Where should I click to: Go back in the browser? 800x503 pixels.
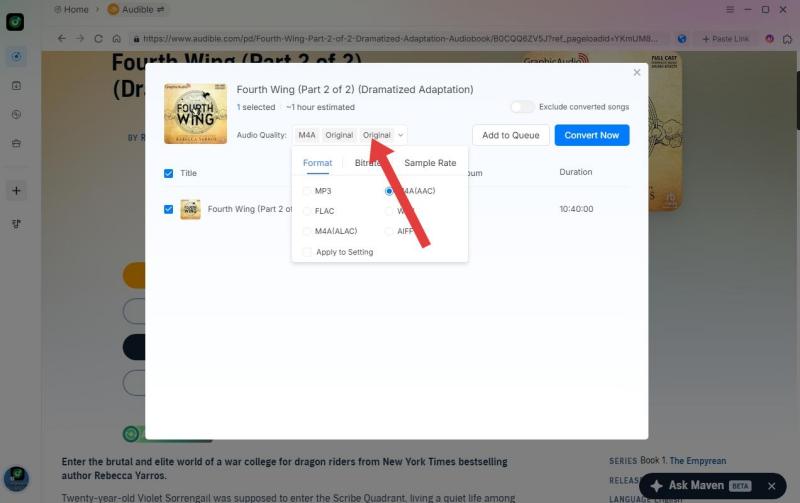tap(62, 38)
